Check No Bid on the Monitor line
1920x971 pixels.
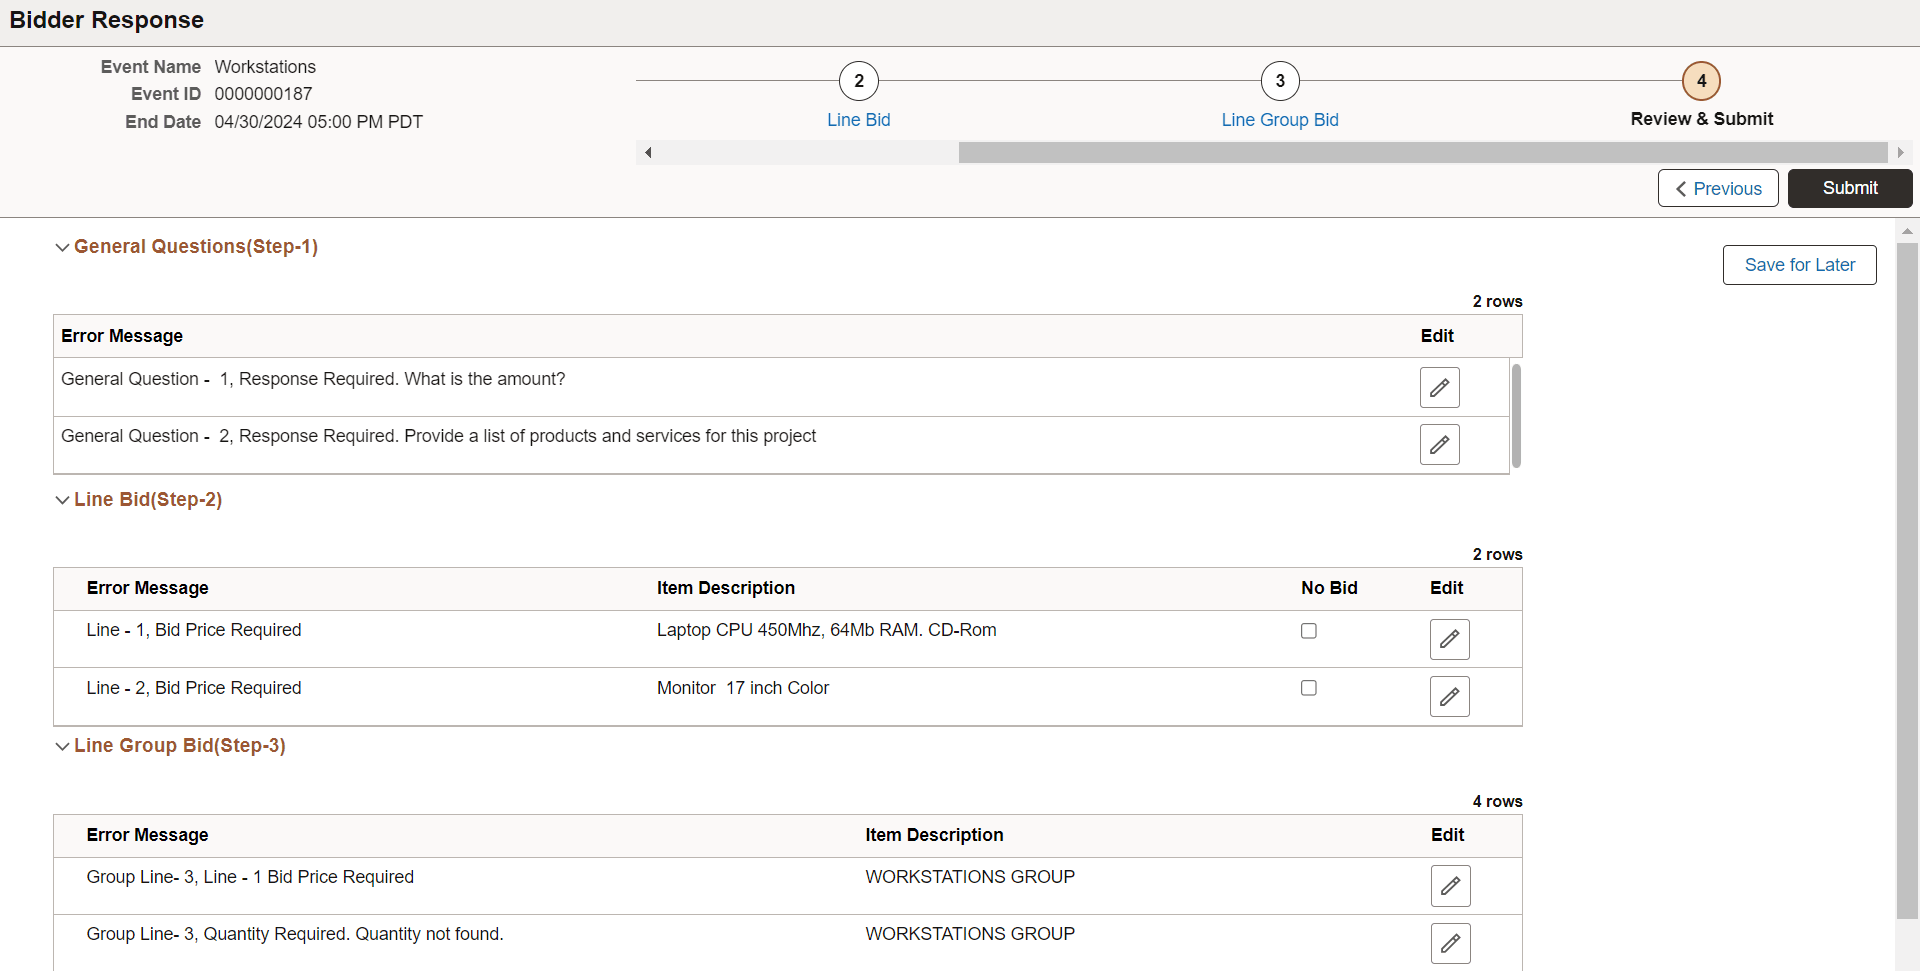pyautogui.click(x=1308, y=687)
